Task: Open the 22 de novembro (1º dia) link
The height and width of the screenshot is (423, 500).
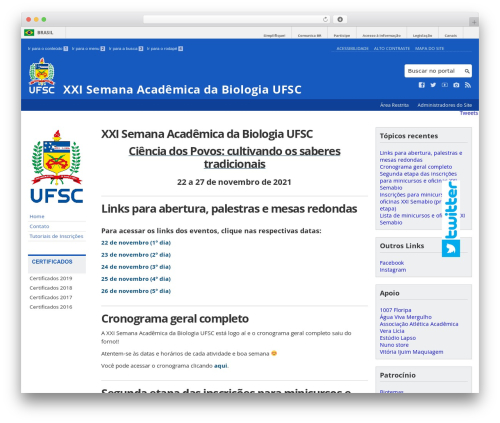Action: [x=136, y=243]
